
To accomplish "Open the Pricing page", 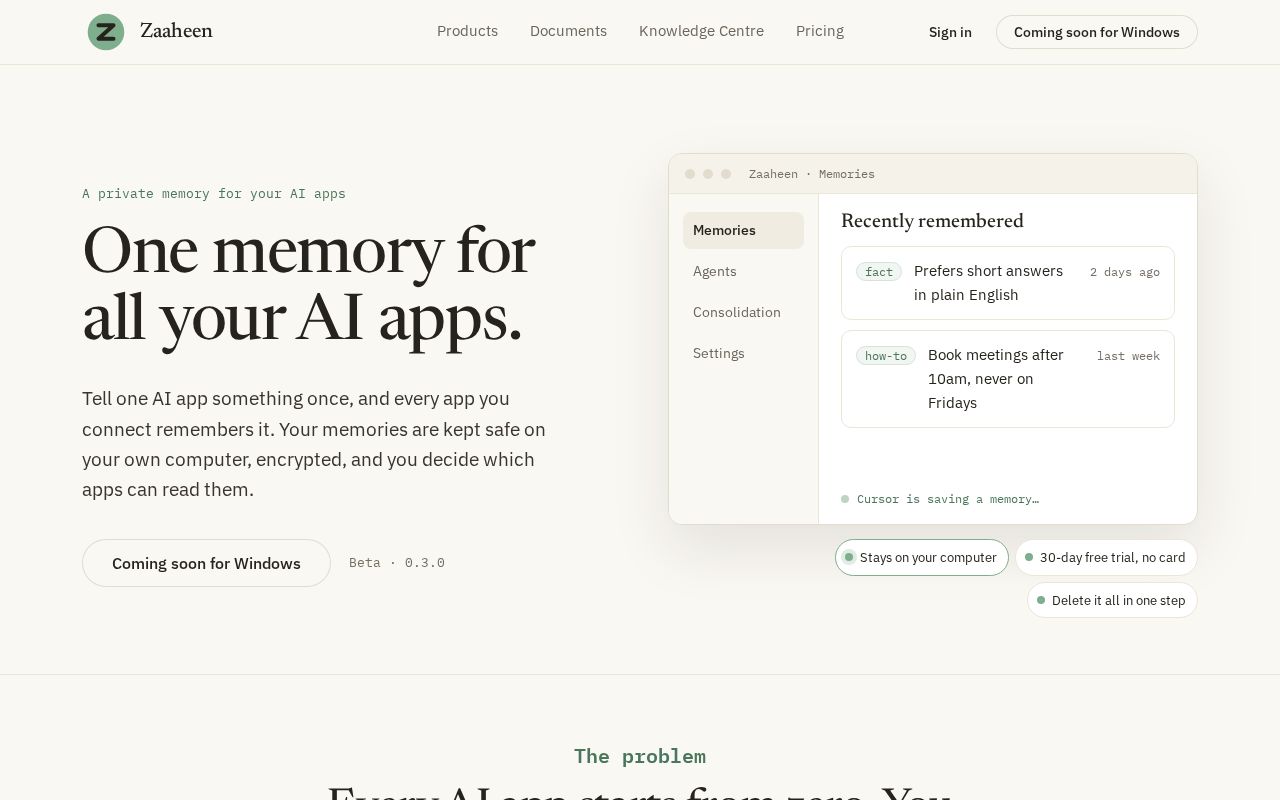I will [x=820, y=31].
